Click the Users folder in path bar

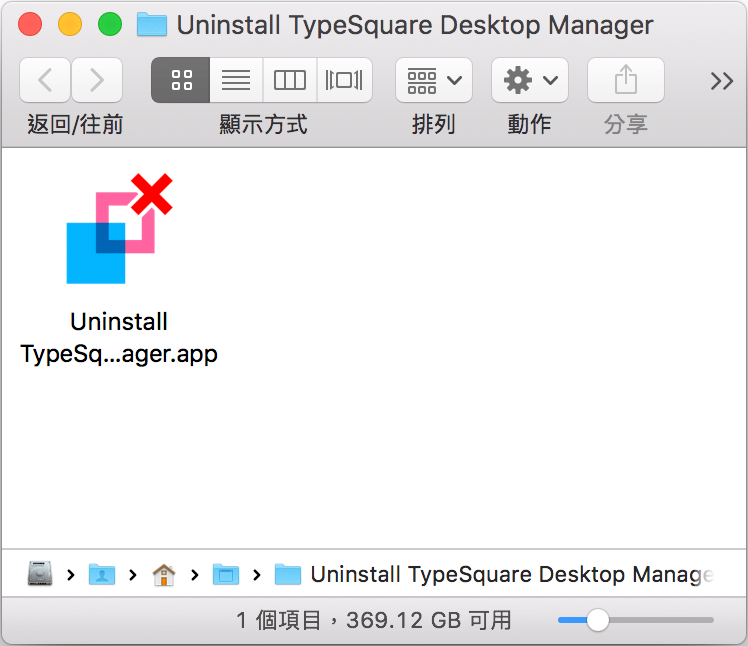pos(102,574)
